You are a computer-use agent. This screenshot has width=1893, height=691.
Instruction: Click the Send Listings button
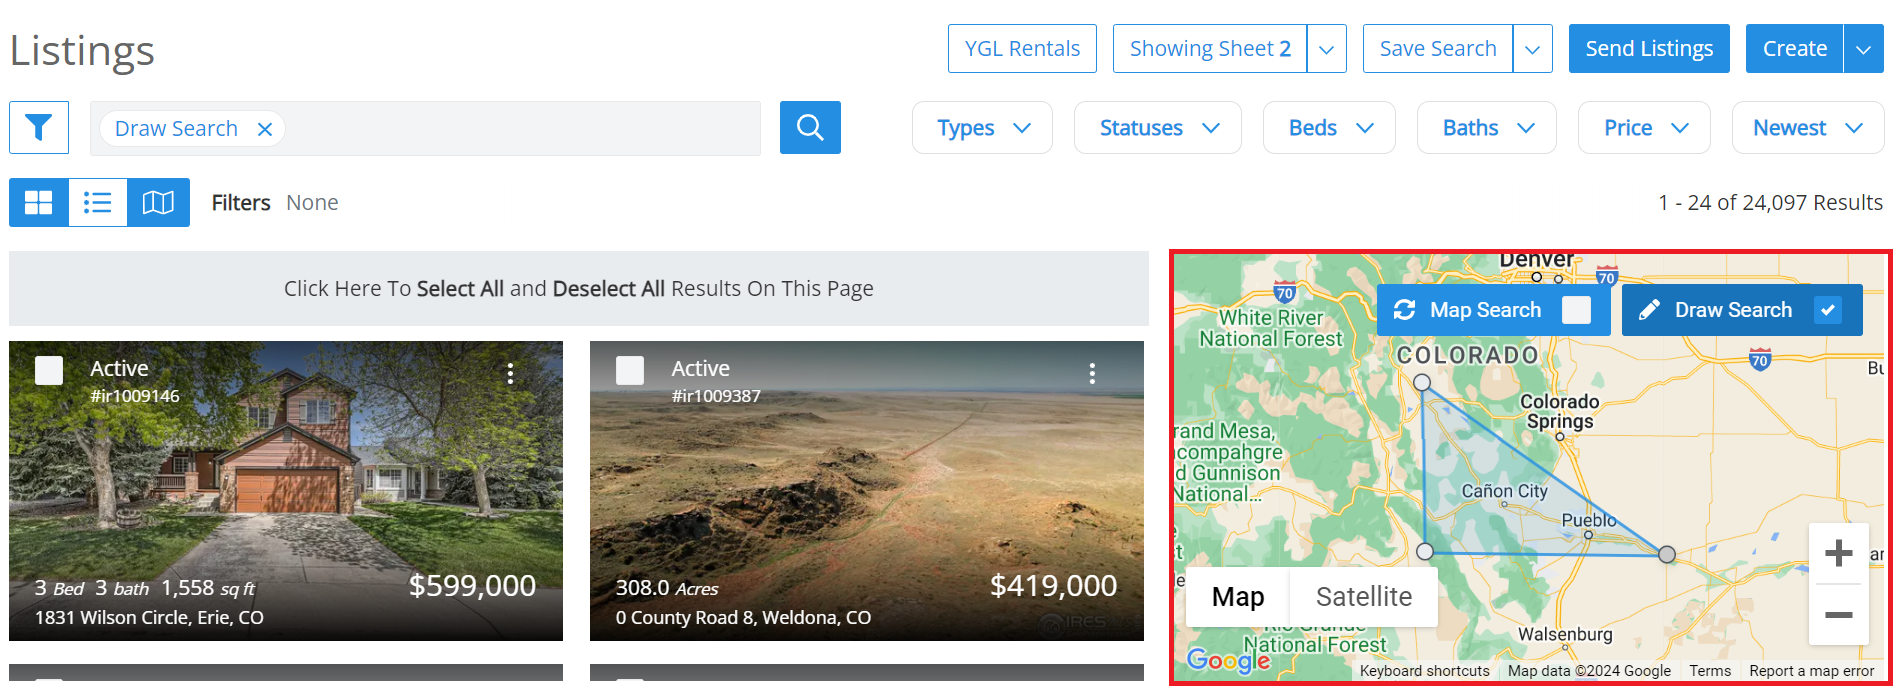pyautogui.click(x=1649, y=49)
